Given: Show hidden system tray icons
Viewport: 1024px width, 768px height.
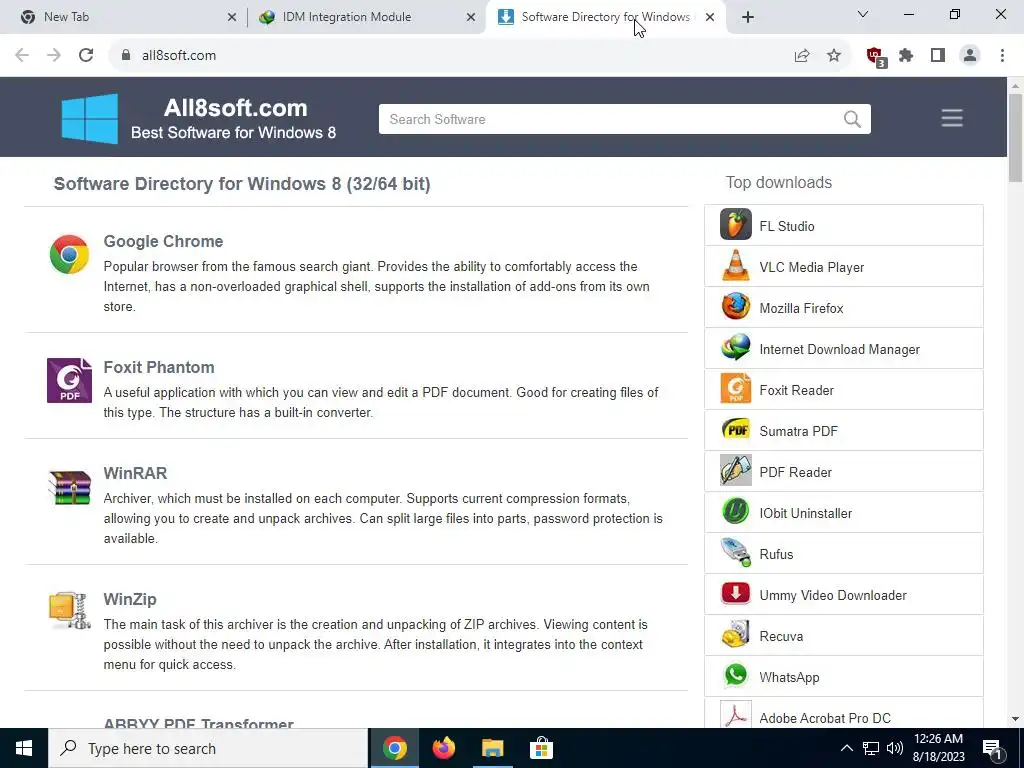Looking at the screenshot, I should click(846, 748).
